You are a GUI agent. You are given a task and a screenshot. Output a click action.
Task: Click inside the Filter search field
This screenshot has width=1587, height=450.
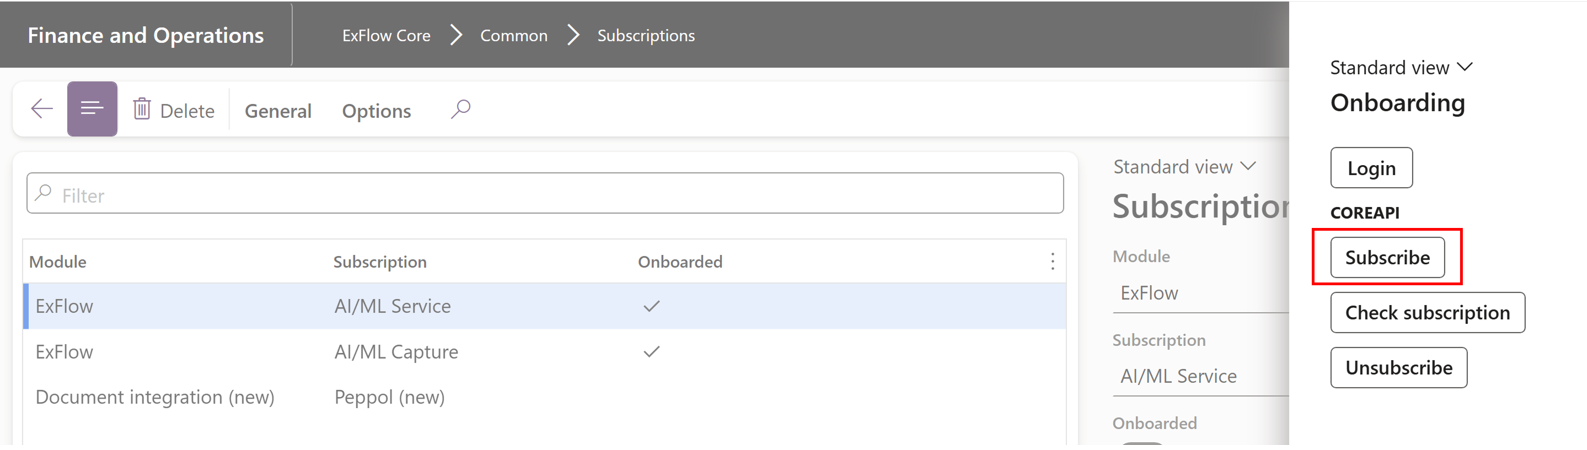click(545, 194)
